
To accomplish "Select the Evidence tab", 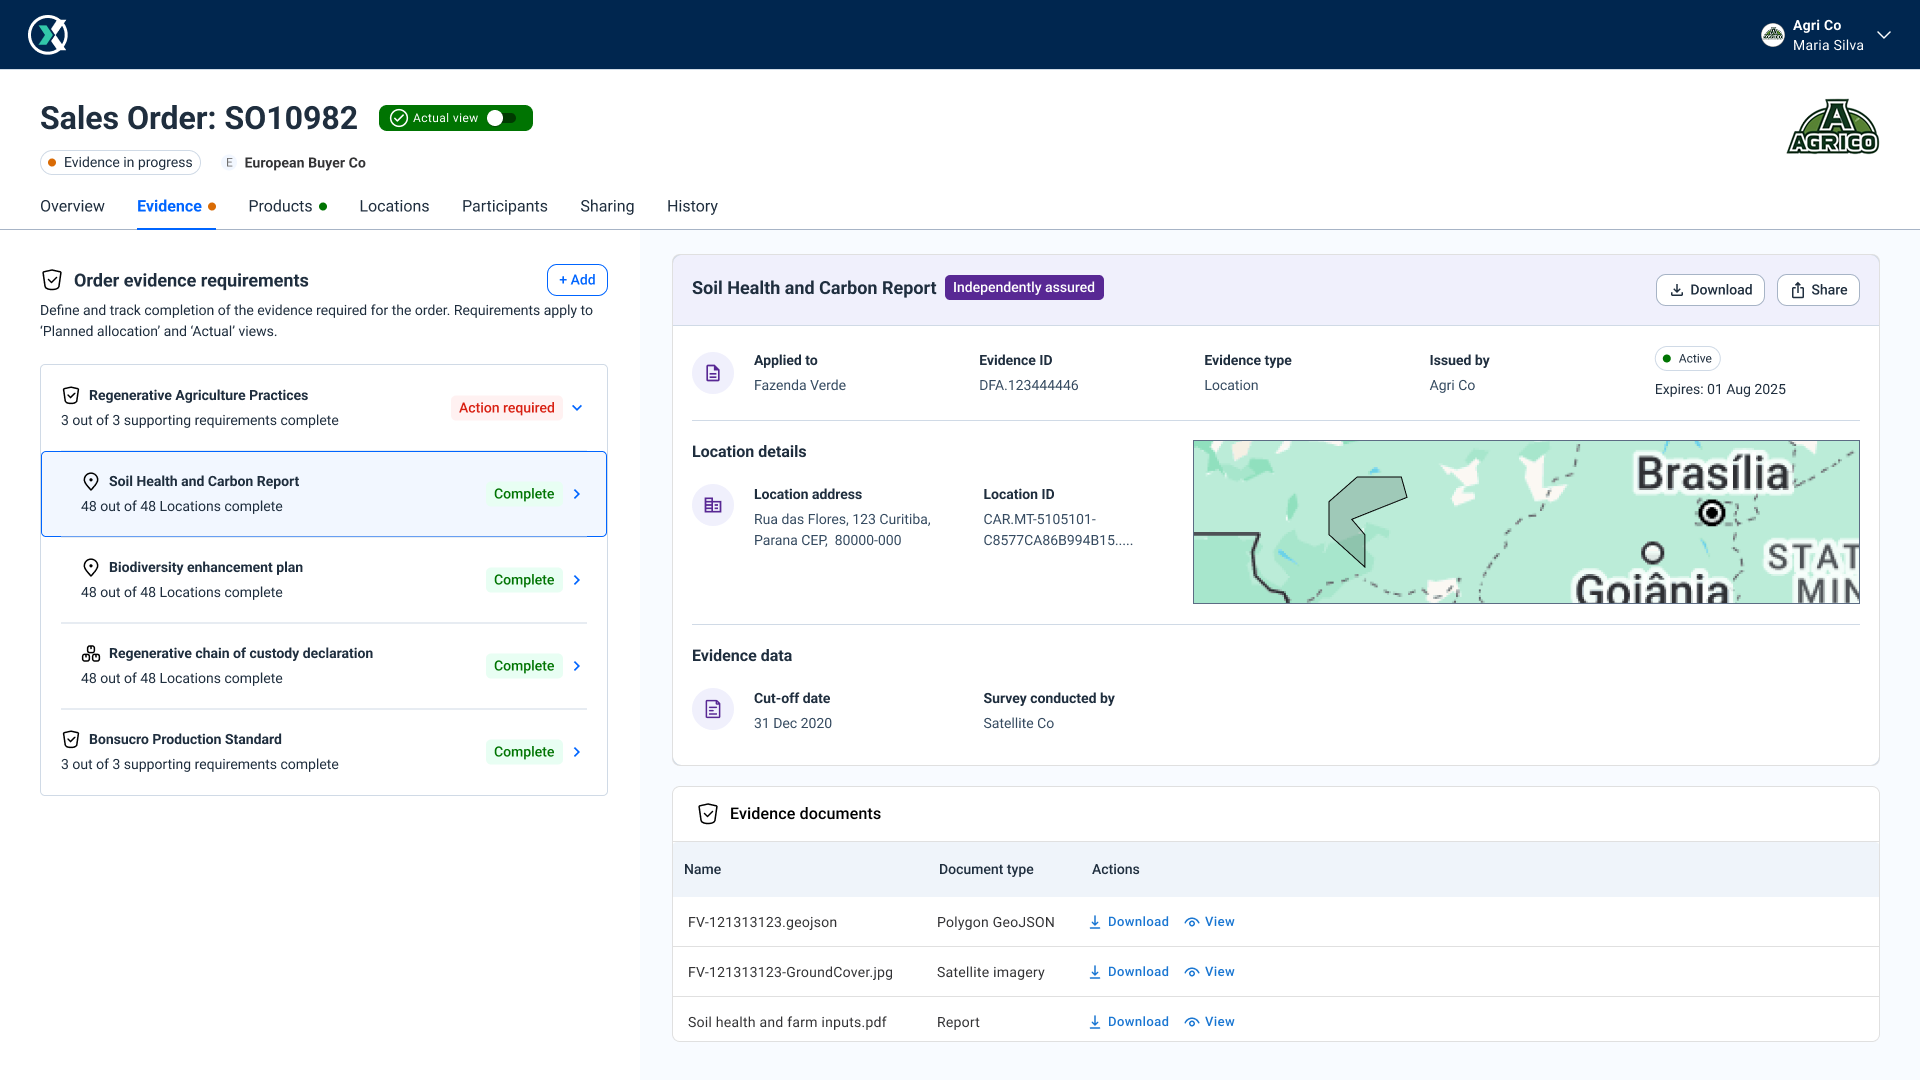I will point(176,206).
